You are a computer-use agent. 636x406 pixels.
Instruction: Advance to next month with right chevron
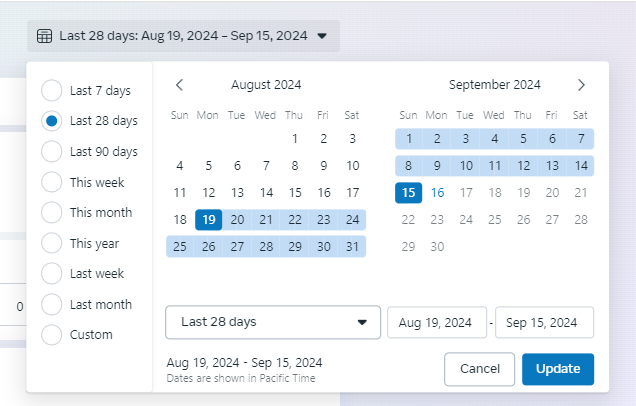581,85
